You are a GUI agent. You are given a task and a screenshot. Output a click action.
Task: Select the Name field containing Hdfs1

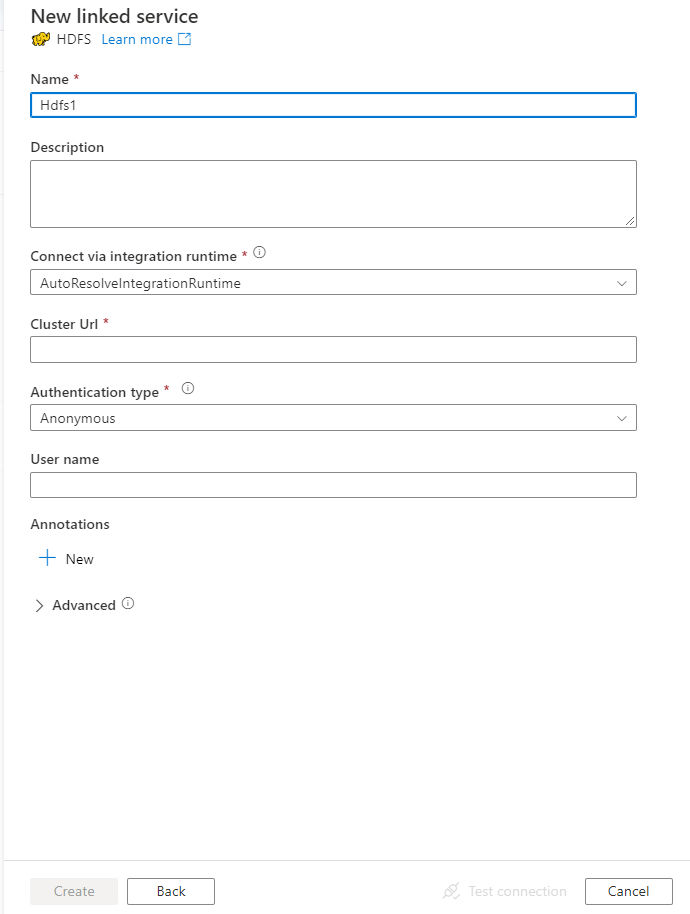333,105
